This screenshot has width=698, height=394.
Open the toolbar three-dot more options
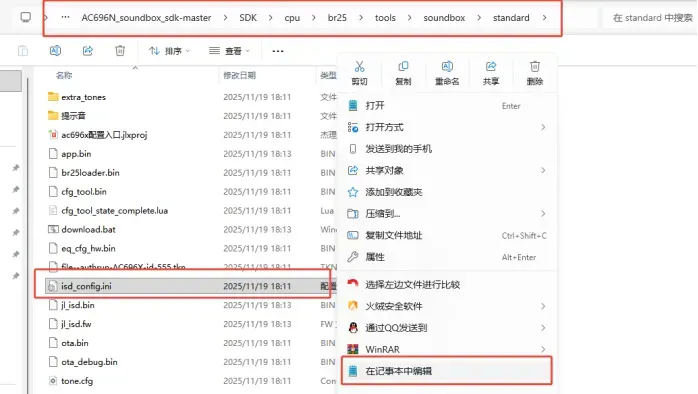pos(278,51)
